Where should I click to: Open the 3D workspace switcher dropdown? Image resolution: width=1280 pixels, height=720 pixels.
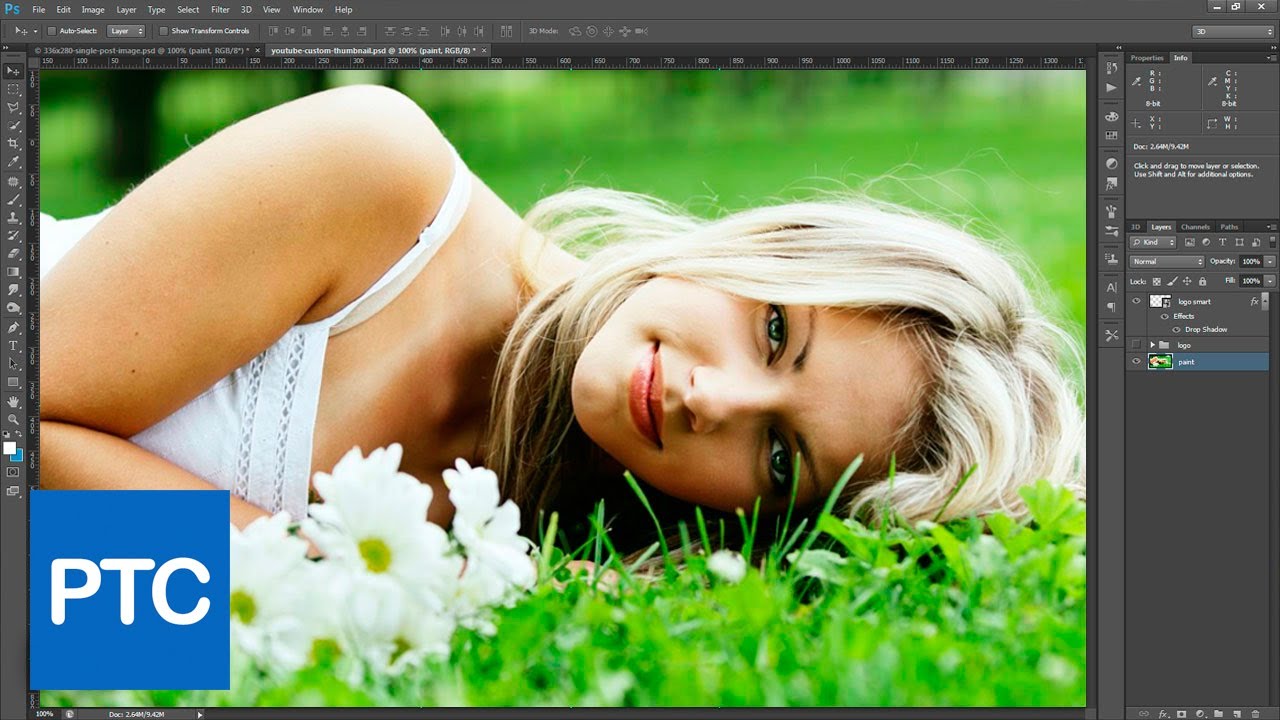click(1234, 31)
